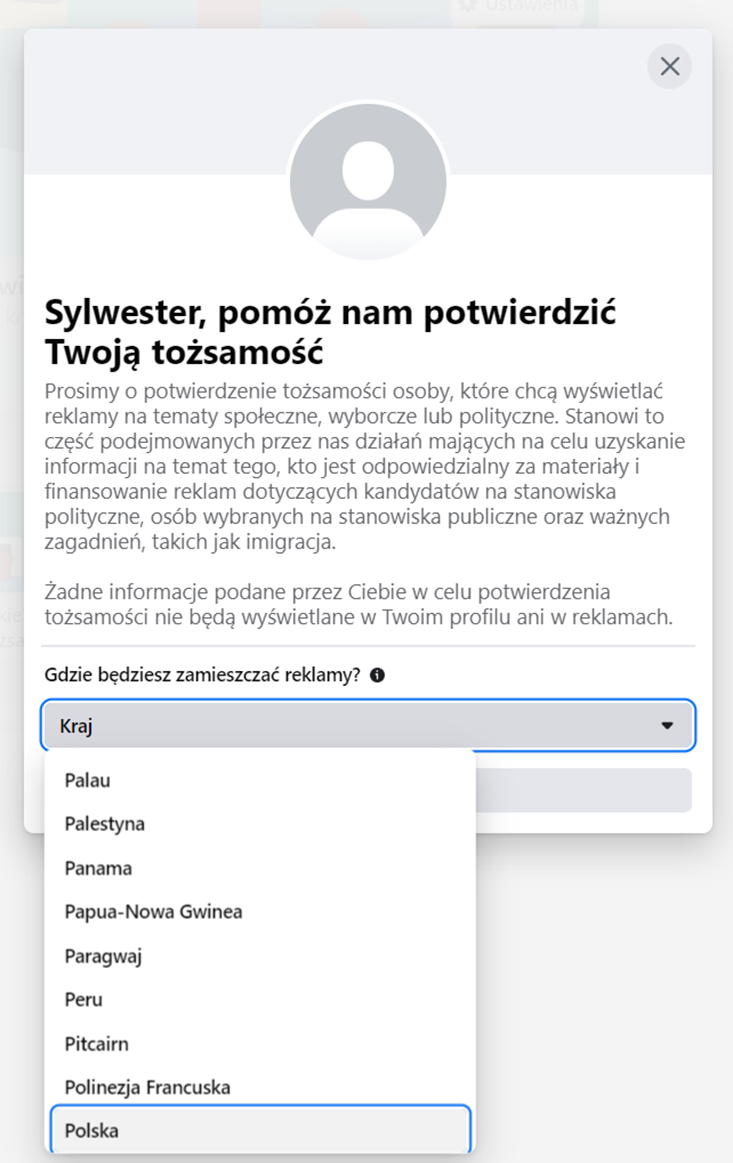Click the Kraj country dropdown field
The height and width of the screenshot is (1163, 733).
tap(350, 726)
